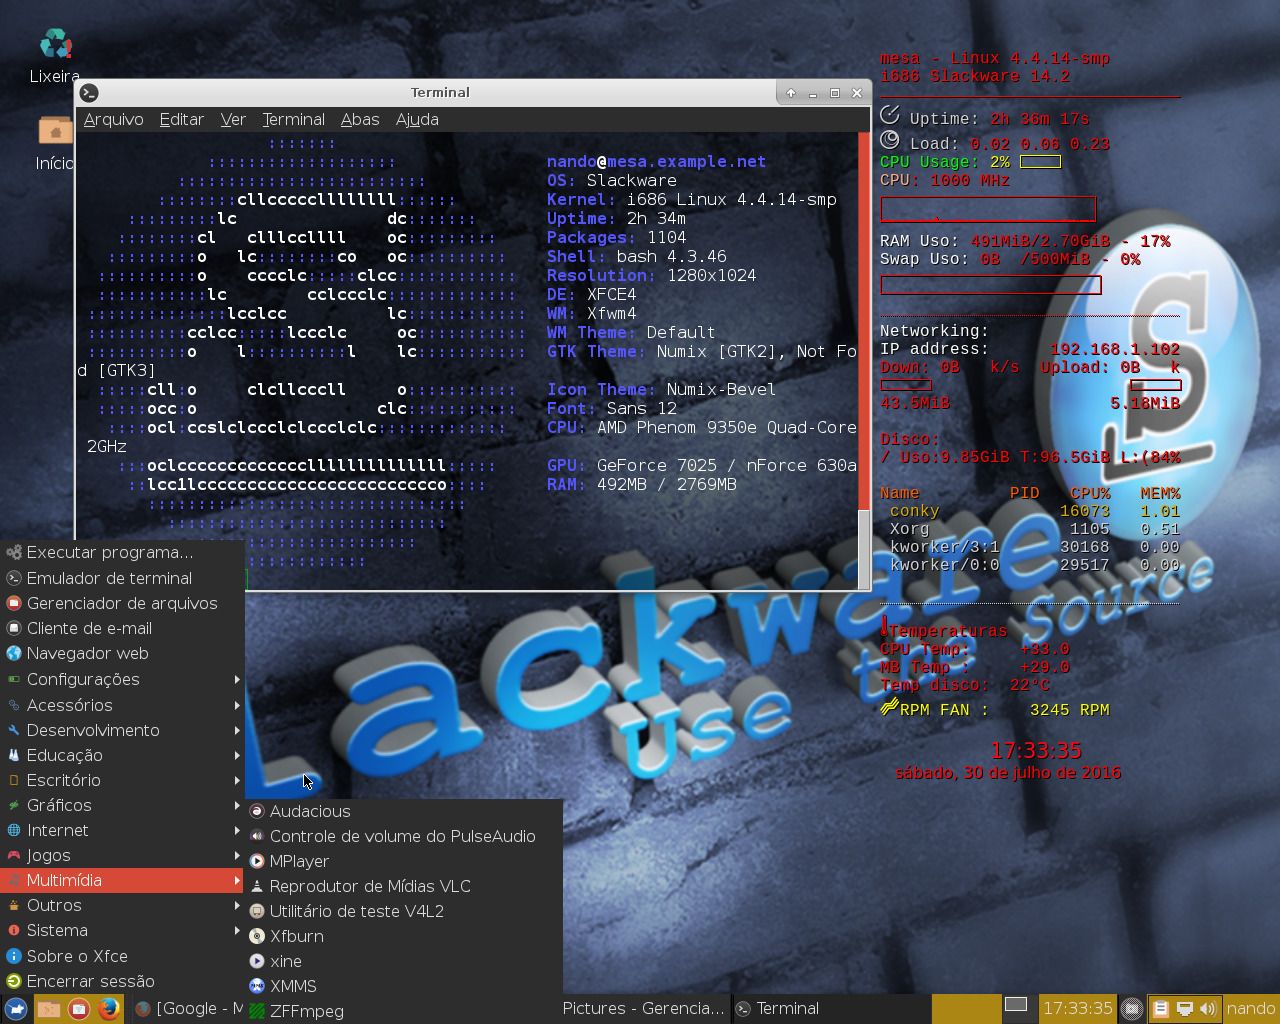Open the Ver menu in Terminal
Screen dimensions: 1280x1024
point(233,119)
